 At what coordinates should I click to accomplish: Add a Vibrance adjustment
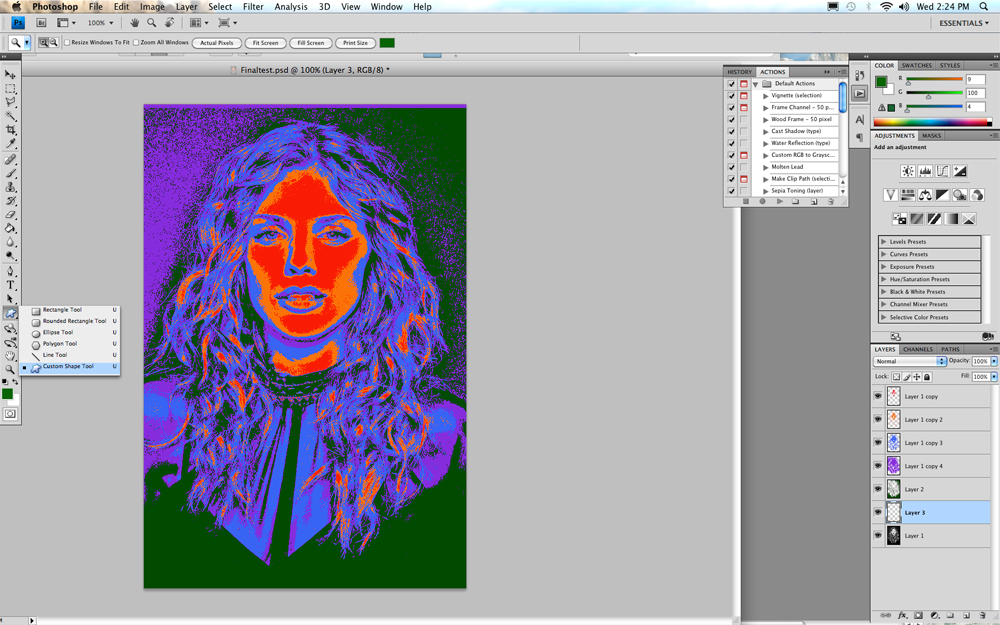(890, 195)
